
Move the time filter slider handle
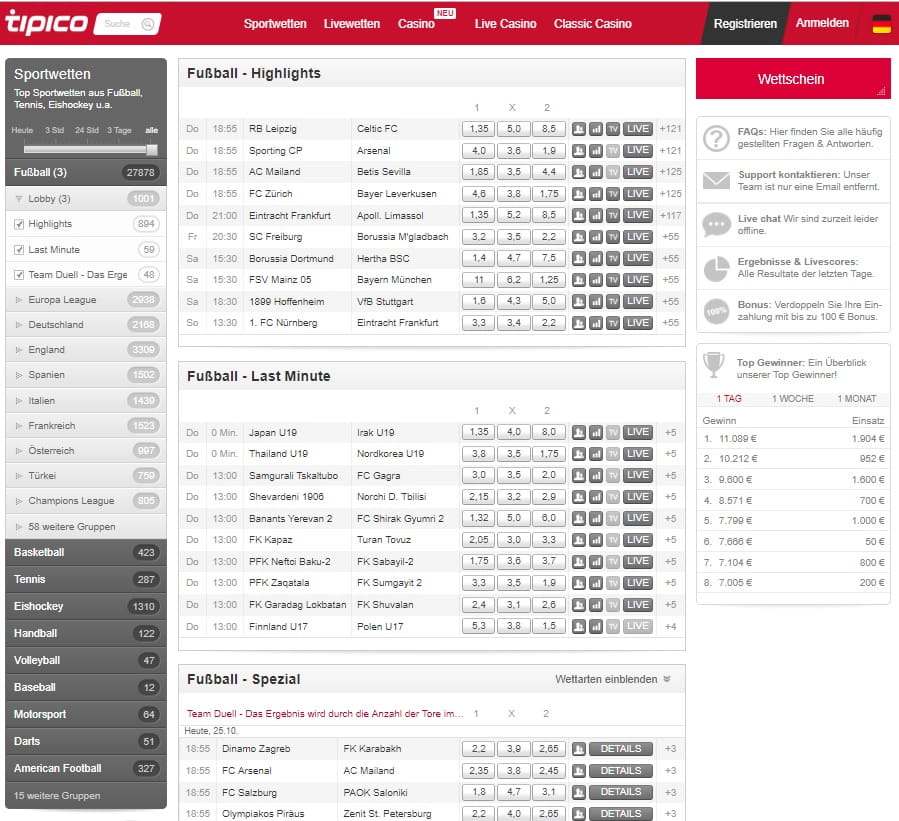(151, 150)
